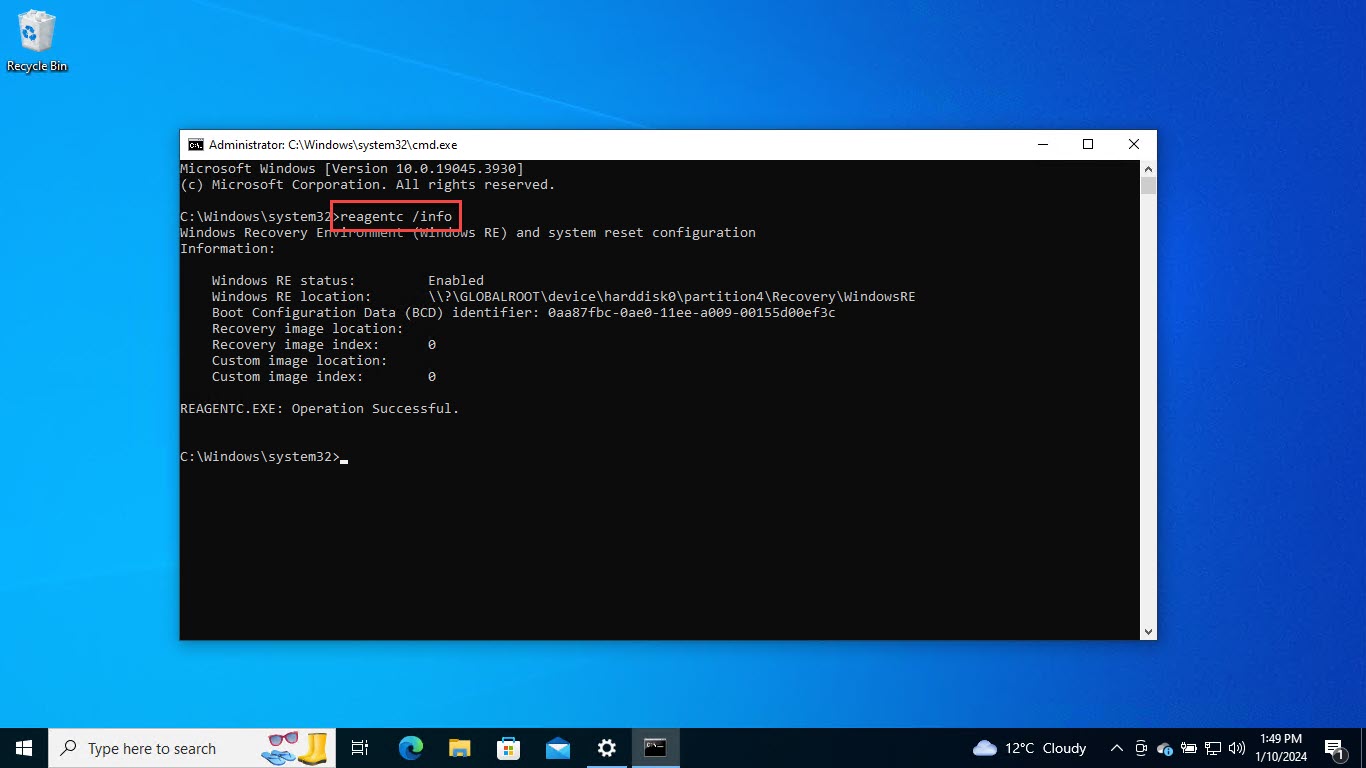Open network settings tray icon
The image size is (1366, 768).
pos(1213,748)
